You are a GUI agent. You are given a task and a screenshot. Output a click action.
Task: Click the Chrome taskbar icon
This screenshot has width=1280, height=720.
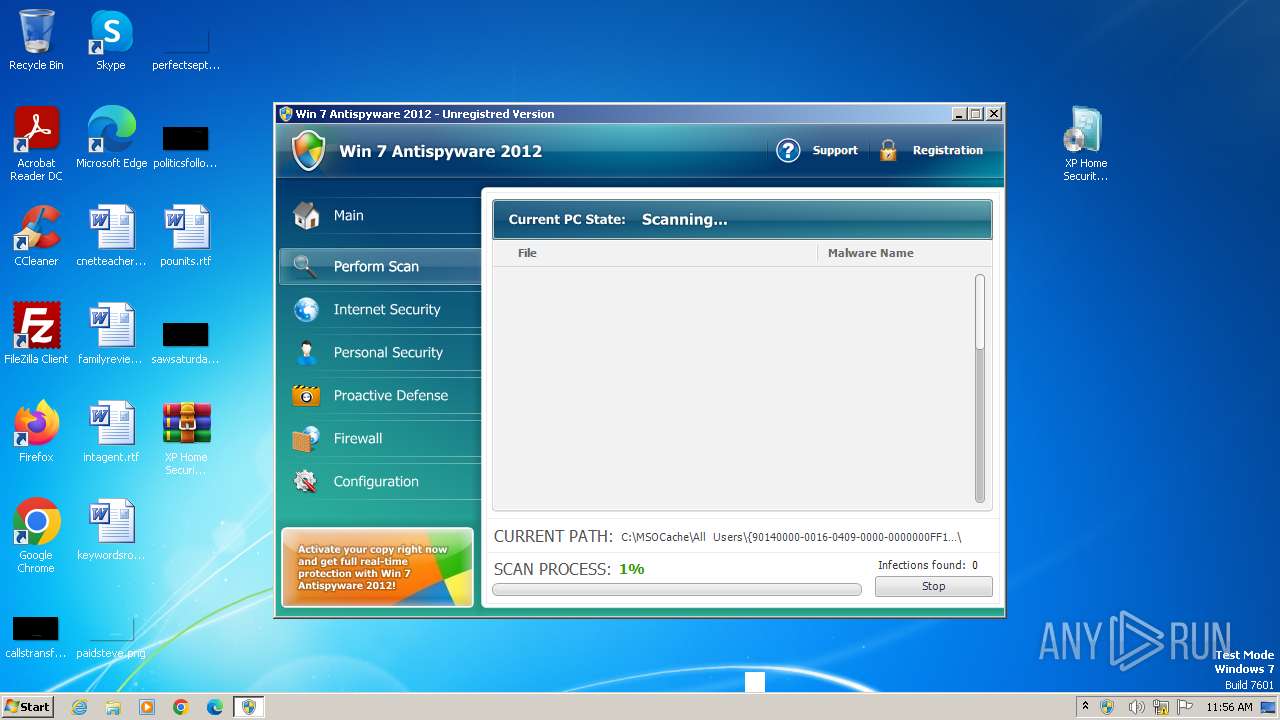pos(181,707)
